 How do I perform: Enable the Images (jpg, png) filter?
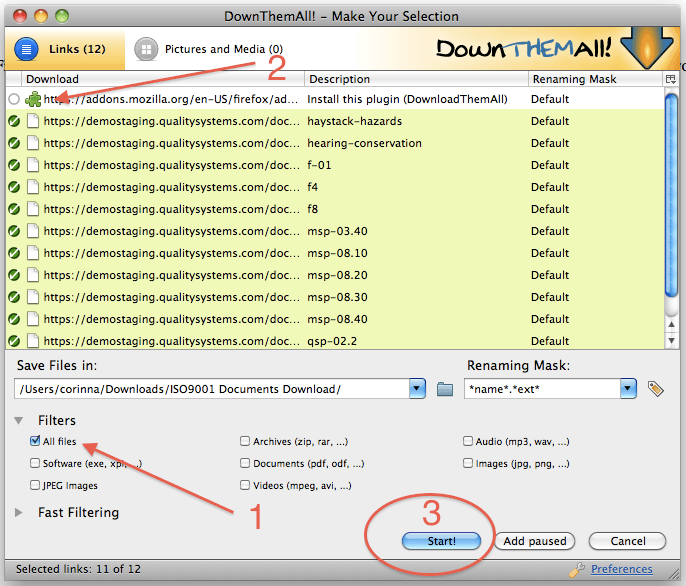point(468,463)
